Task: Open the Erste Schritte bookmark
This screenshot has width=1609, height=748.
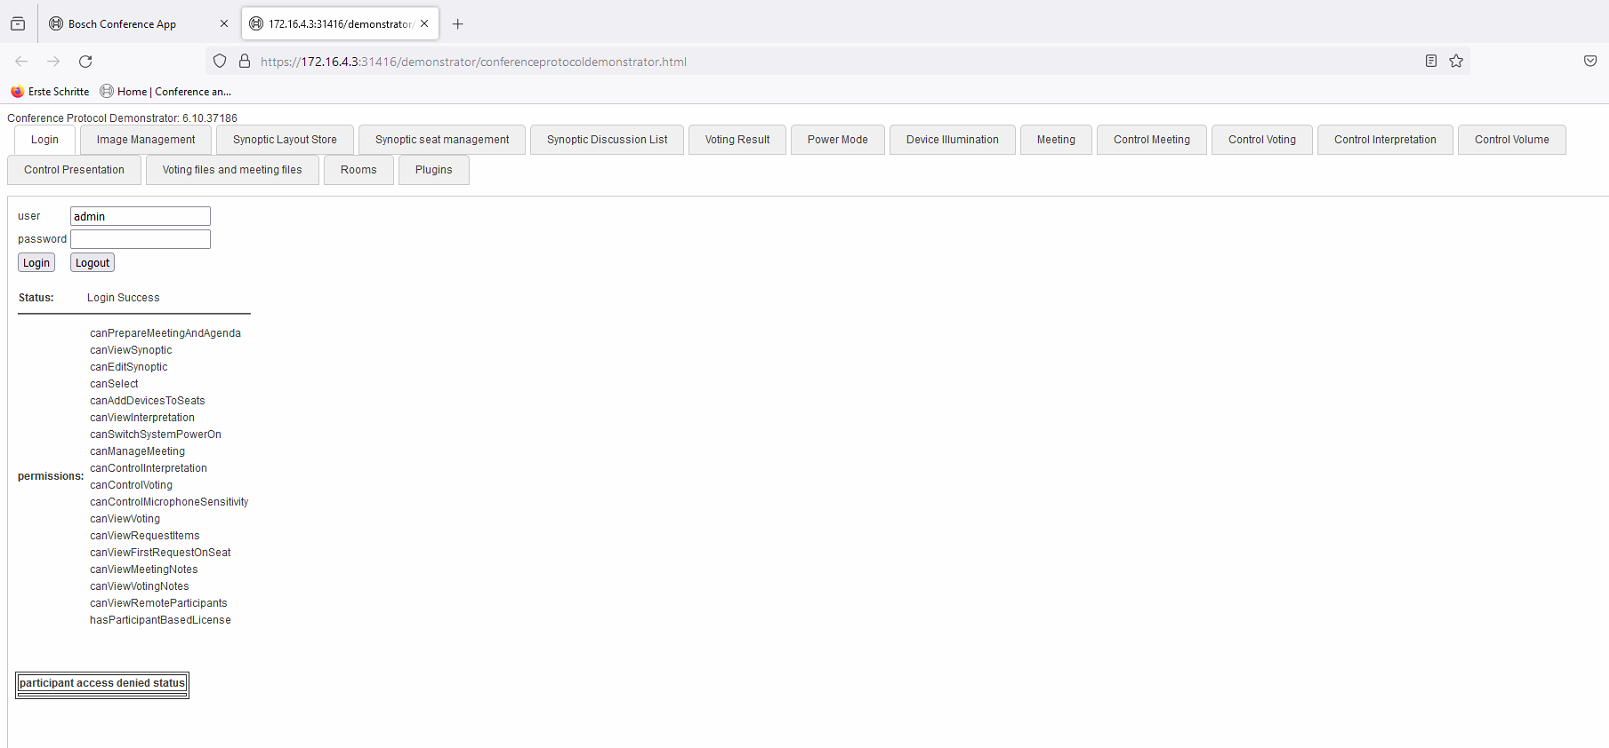Action: tap(50, 91)
